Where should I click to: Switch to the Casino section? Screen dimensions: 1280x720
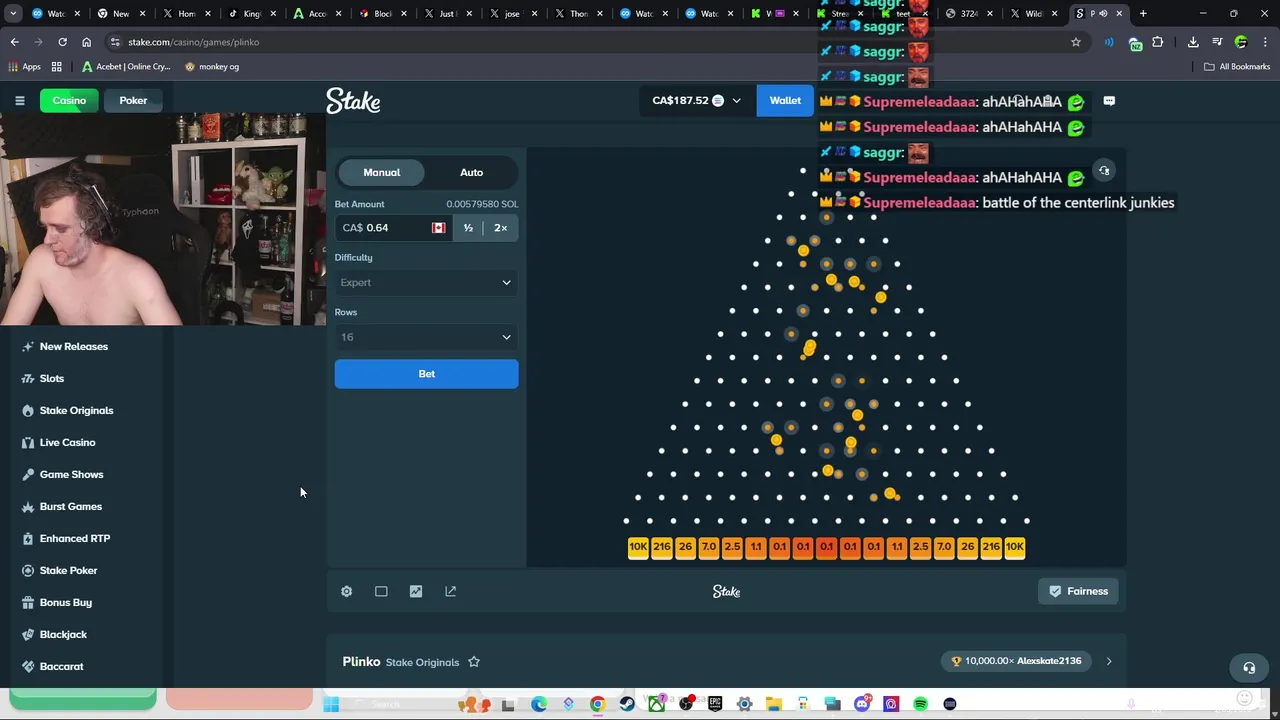coord(69,100)
